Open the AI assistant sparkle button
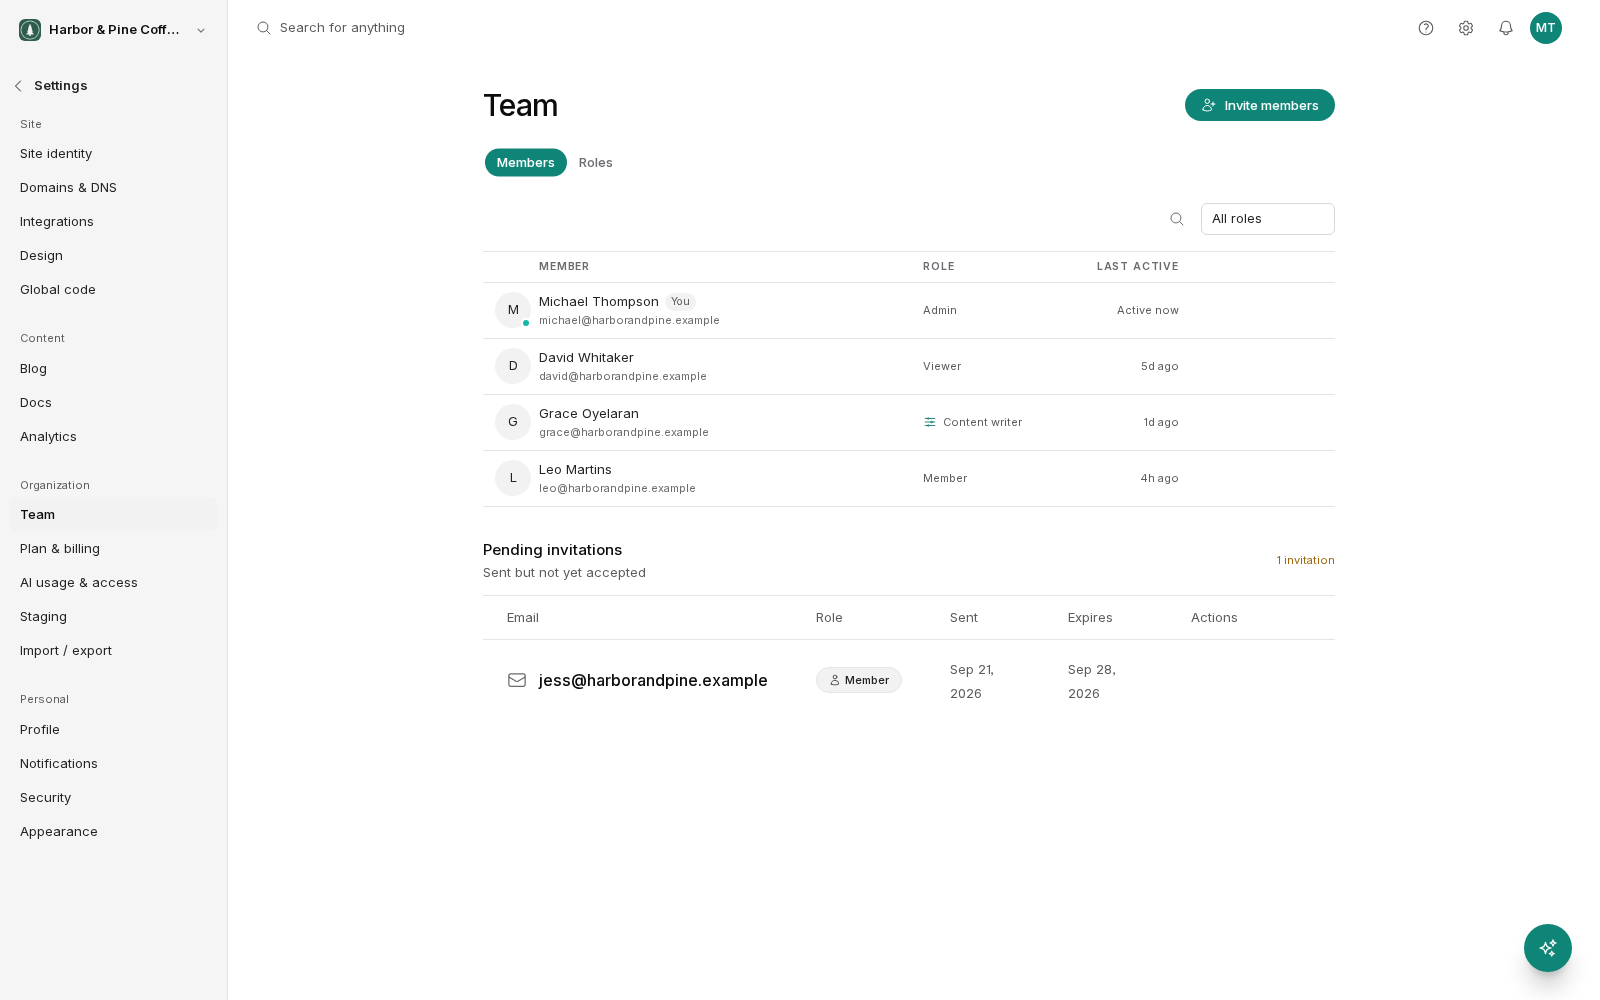 1548,948
